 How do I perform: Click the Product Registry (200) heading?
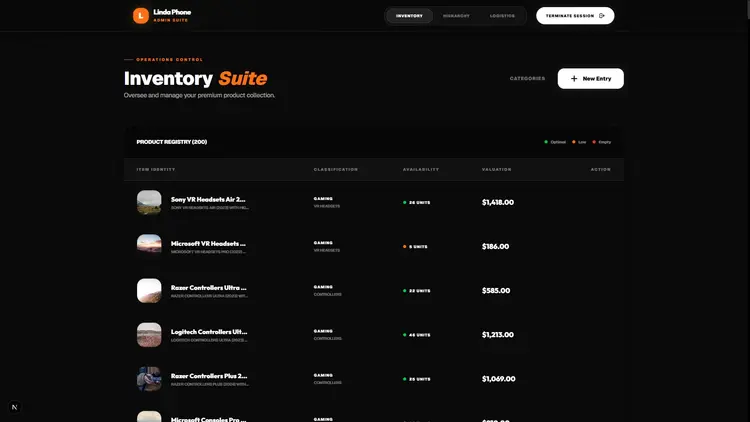[172, 142]
